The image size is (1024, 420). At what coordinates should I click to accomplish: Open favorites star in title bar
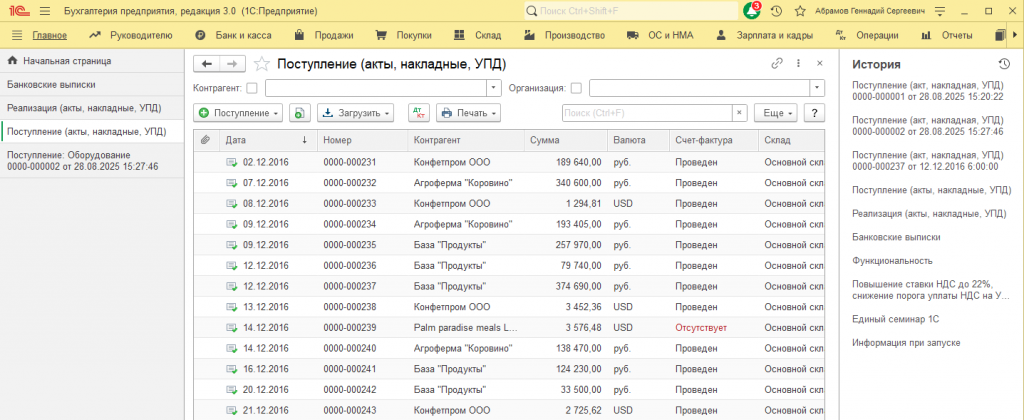coord(799,11)
